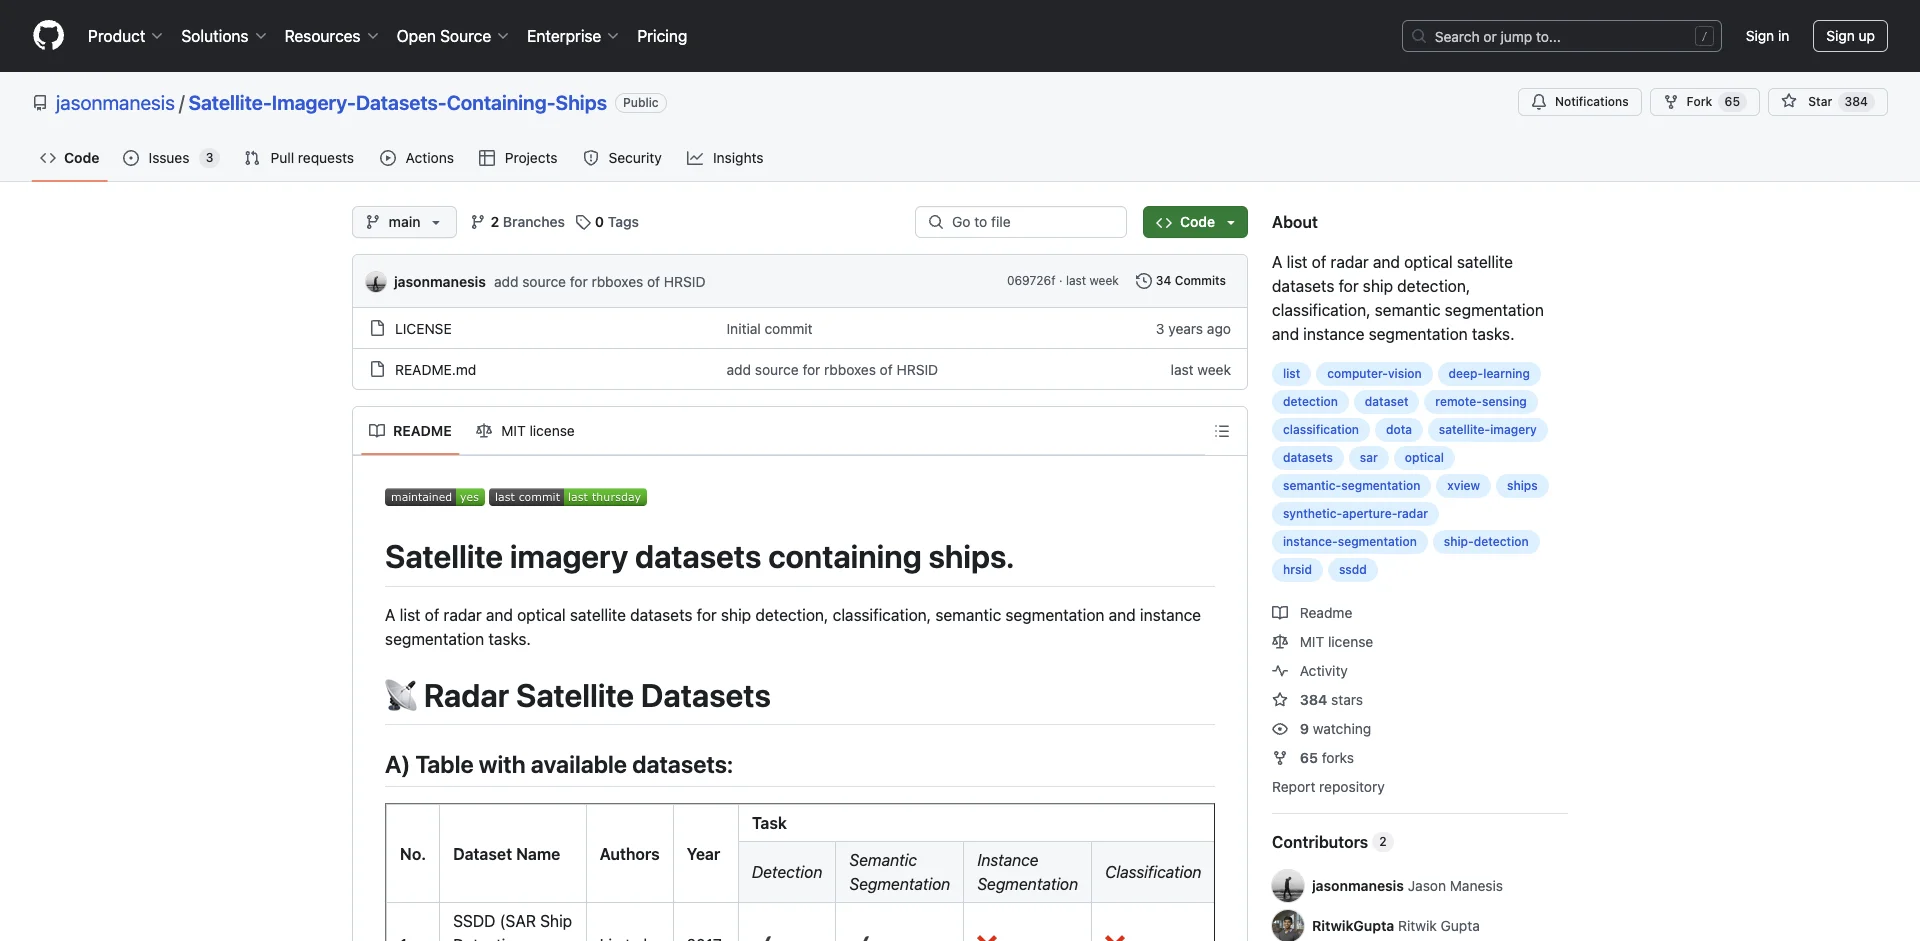Viewport: 1920px width, 941px height.
Task: Click the 069726f commit hash
Action: point(1031,281)
